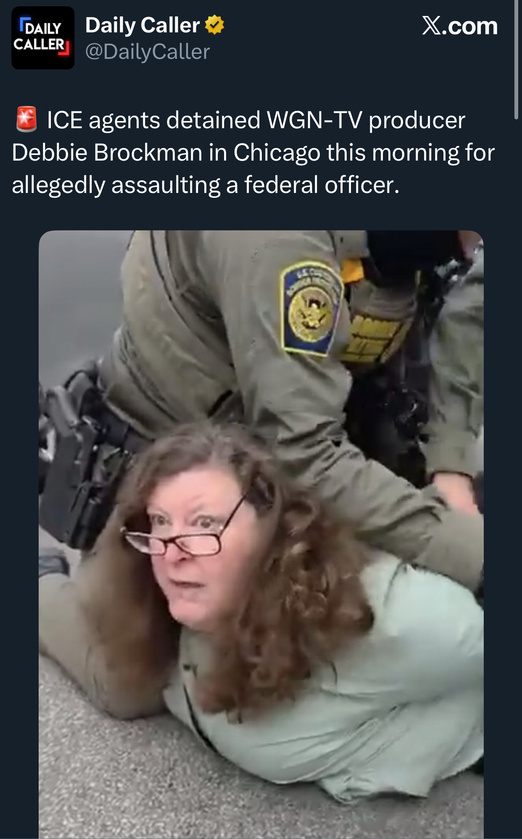522x839 pixels.
Task: Click the name "Debbie Brockman" in the tweet
Action: pos(107,152)
